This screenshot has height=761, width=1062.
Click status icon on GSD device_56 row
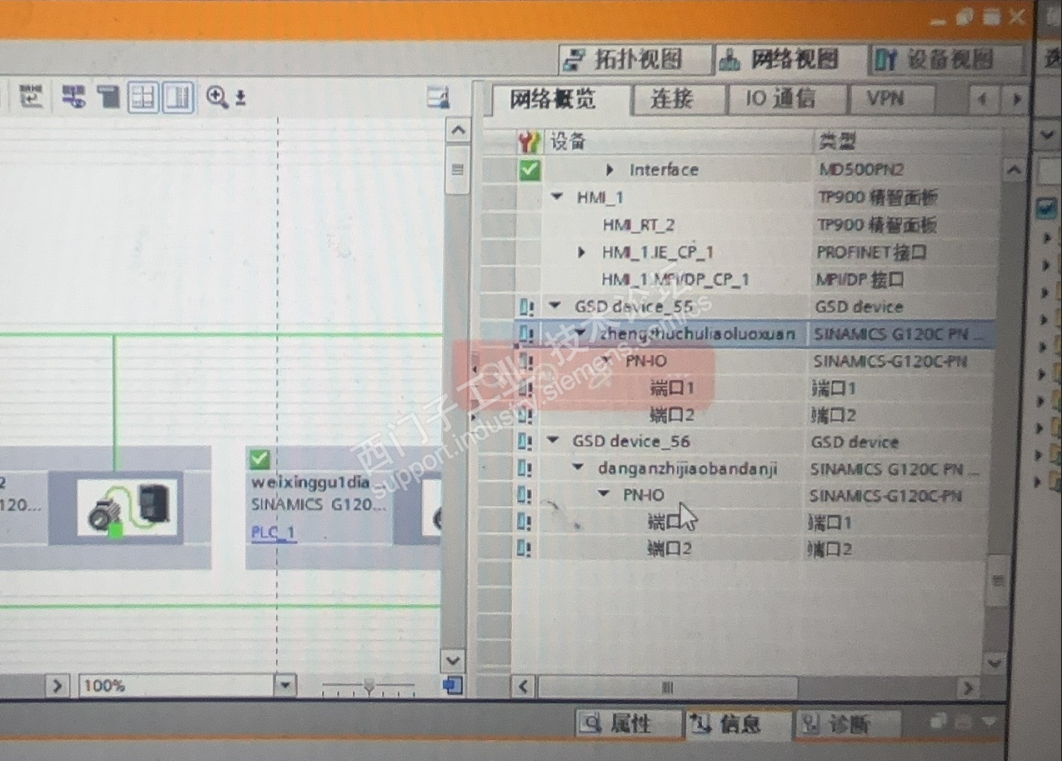(525, 441)
